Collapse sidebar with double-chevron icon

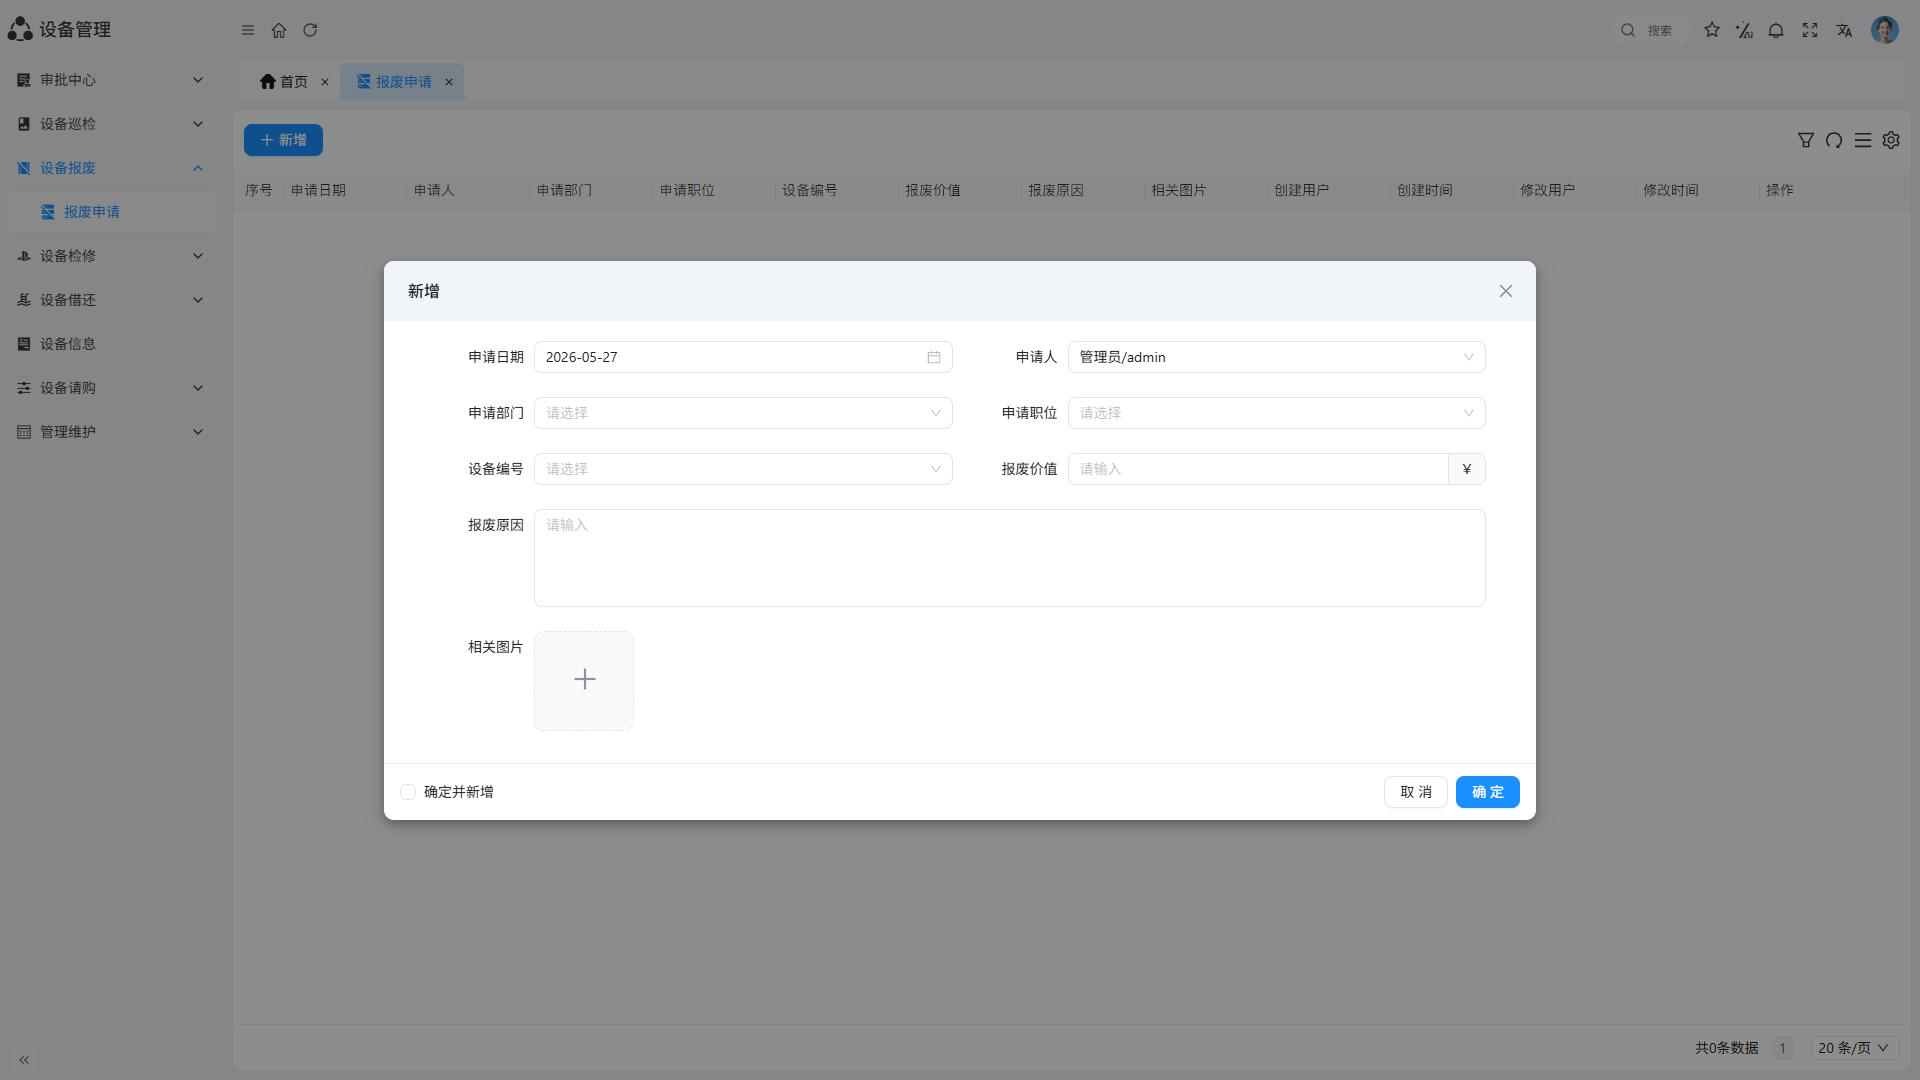(24, 1060)
